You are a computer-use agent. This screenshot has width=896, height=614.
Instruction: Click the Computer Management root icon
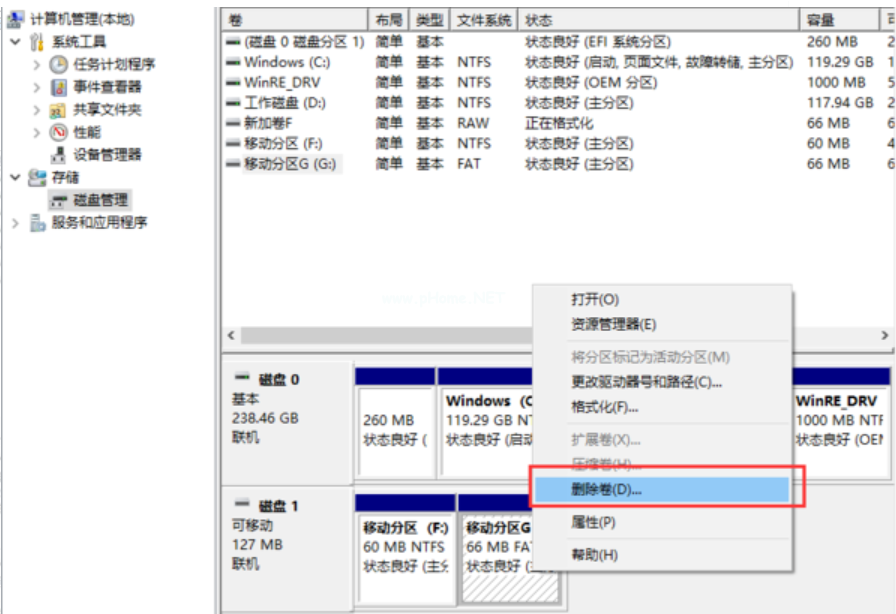[x=16, y=19]
